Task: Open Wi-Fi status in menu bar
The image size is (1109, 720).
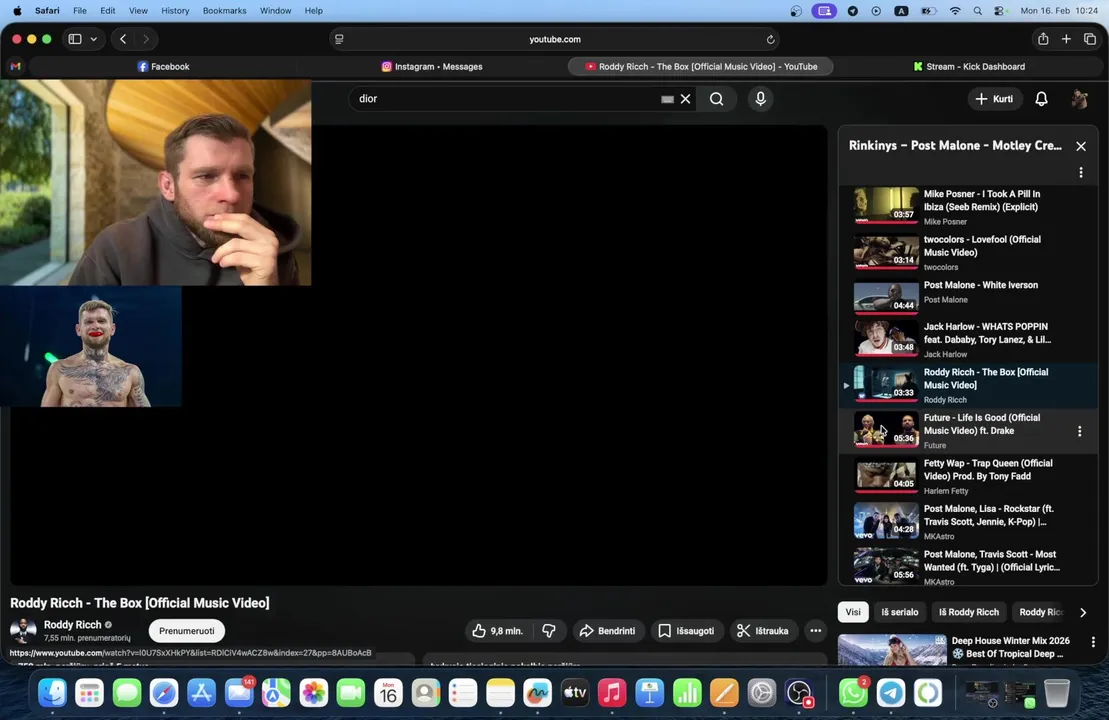Action: point(955,11)
